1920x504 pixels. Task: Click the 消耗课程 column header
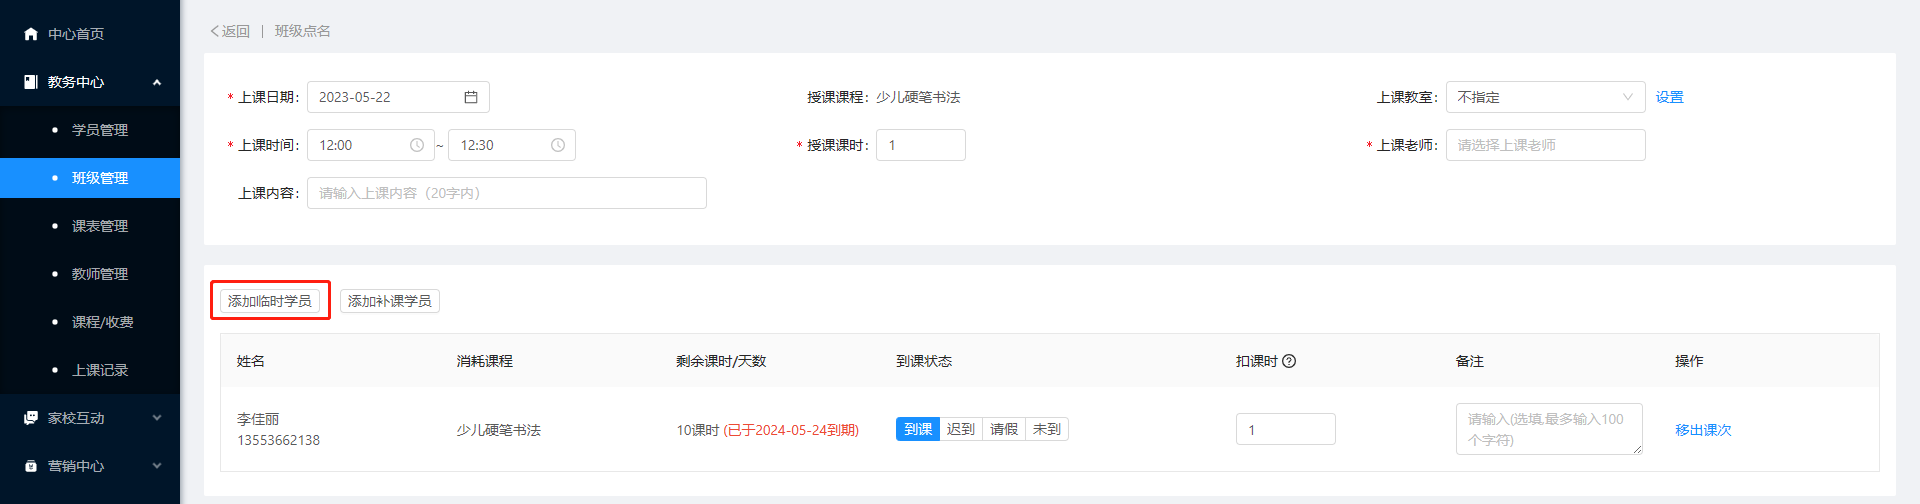click(485, 361)
